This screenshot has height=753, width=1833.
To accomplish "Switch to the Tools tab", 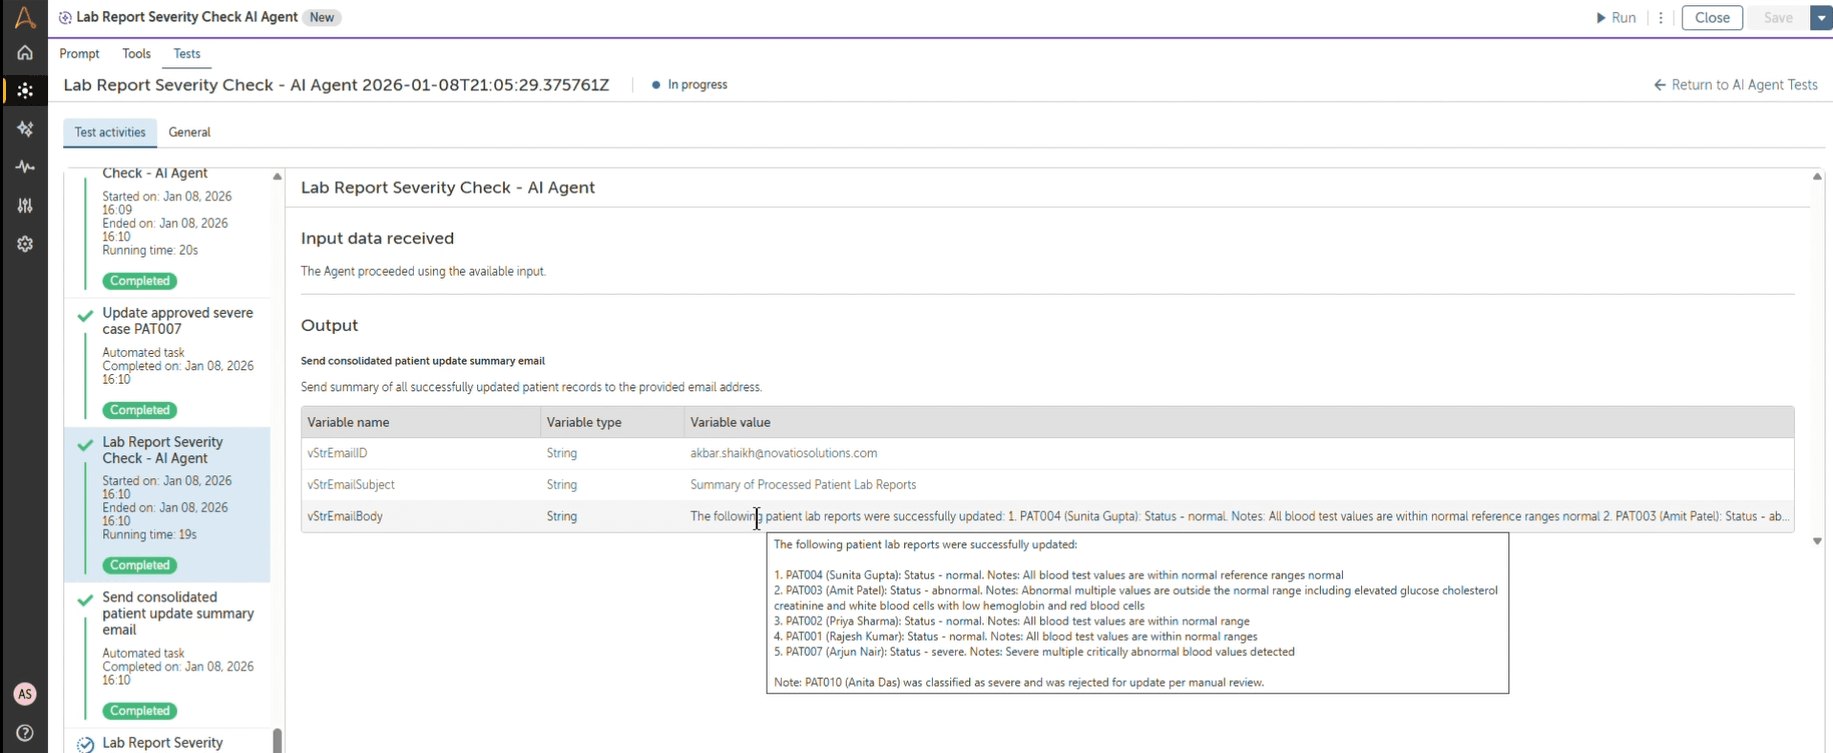I will pos(136,54).
